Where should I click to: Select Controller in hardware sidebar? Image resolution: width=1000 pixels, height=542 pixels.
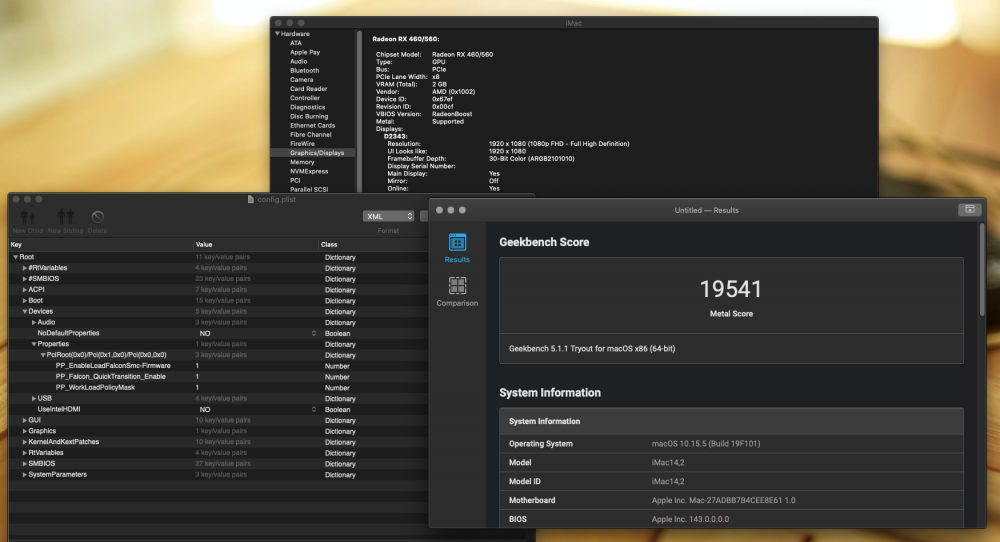305,98
